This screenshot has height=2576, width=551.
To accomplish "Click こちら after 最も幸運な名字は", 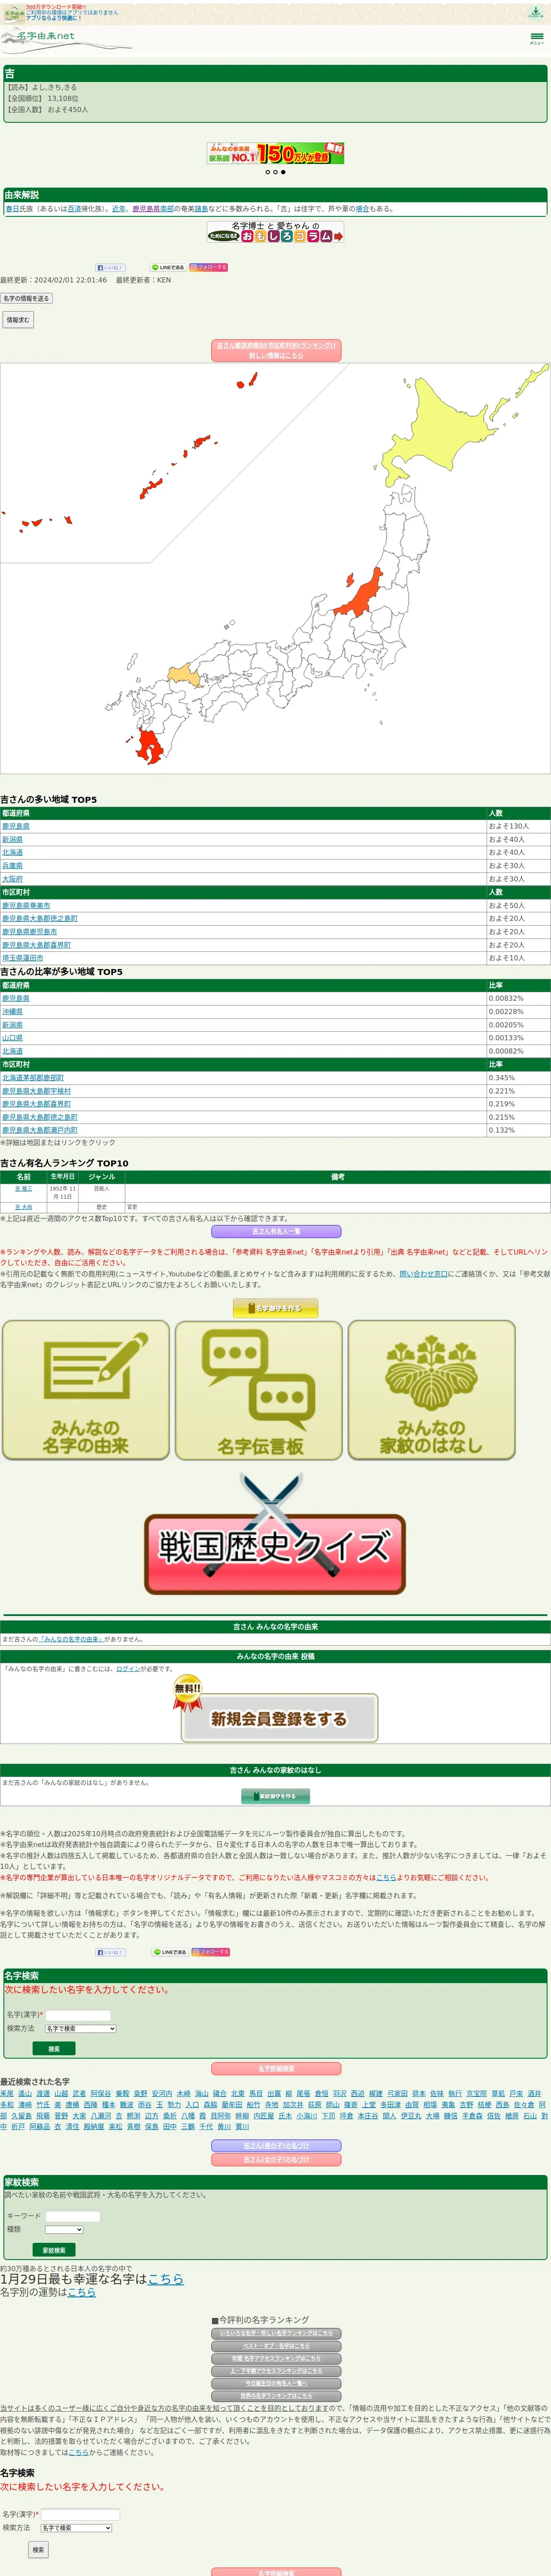I will click(x=166, y=2279).
